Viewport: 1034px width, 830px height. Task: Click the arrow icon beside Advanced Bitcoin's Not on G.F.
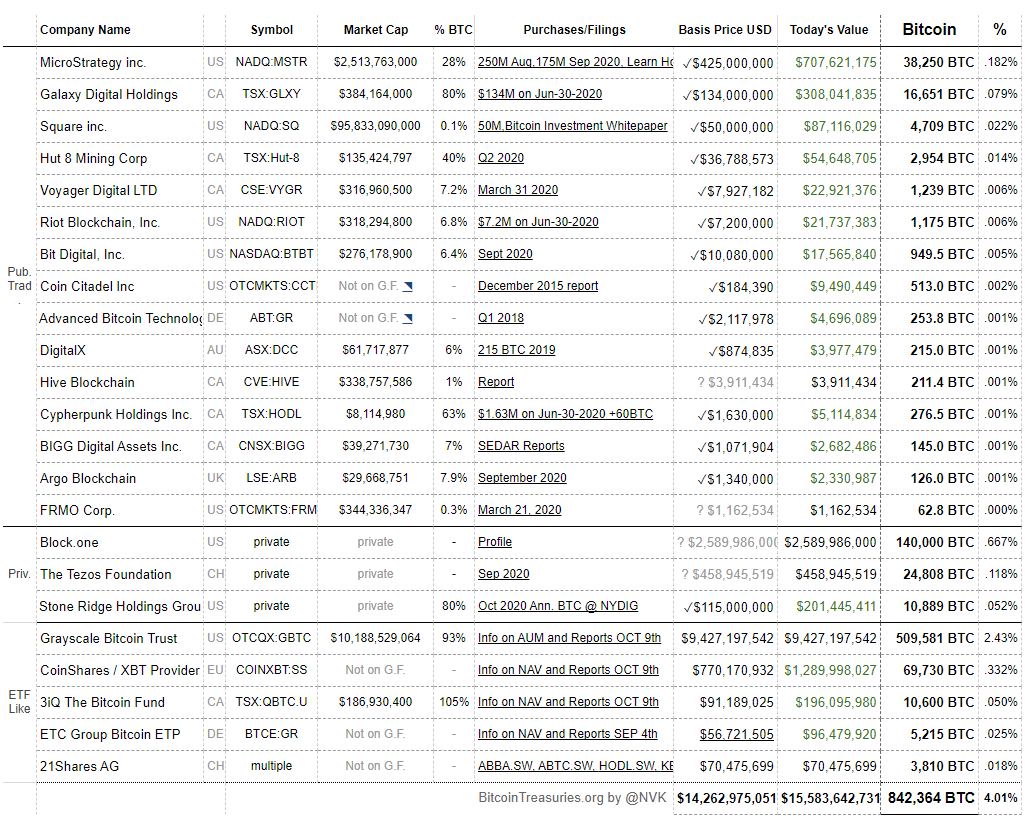pos(408,318)
